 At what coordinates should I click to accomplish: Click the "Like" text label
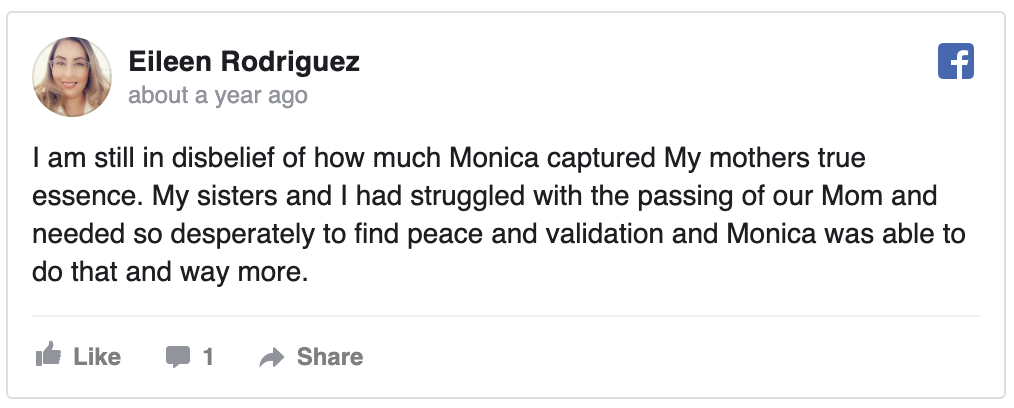click(x=97, y=357)
